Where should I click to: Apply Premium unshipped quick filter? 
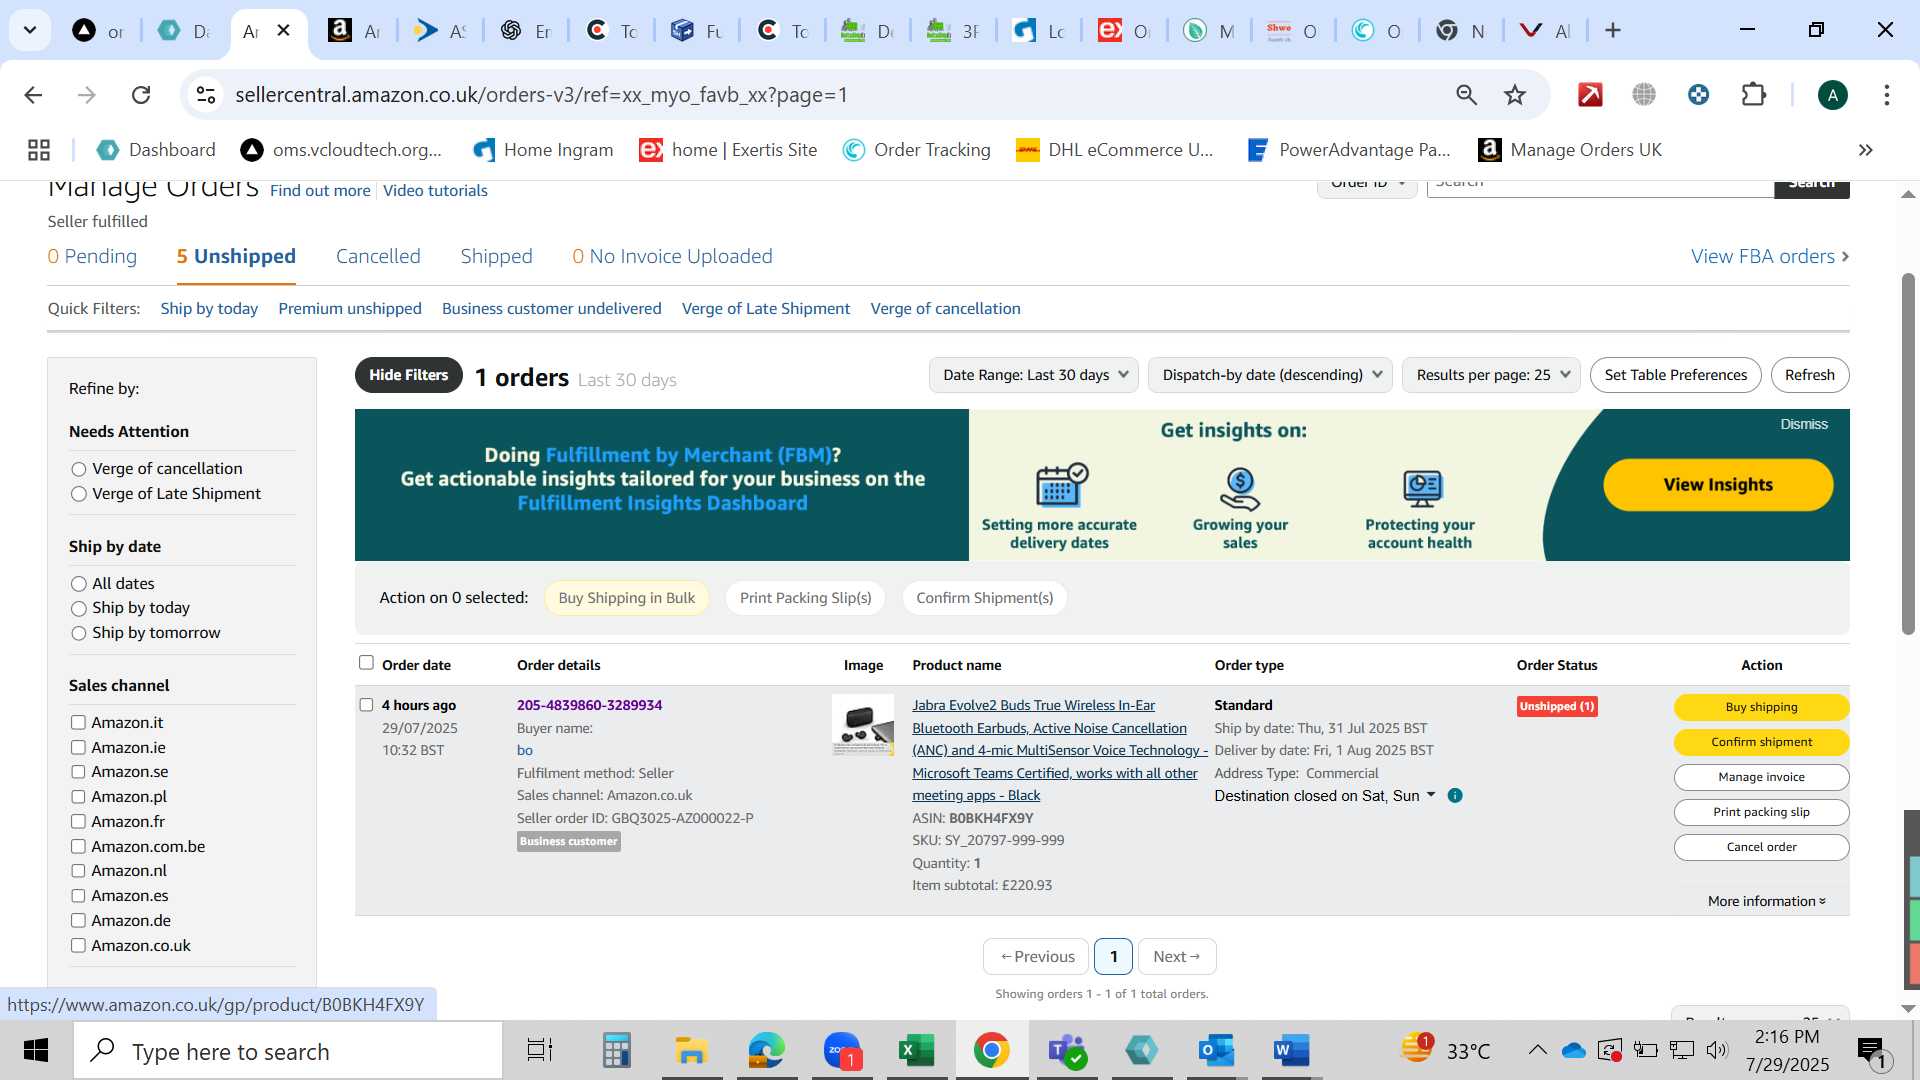[x=350, y=309]
